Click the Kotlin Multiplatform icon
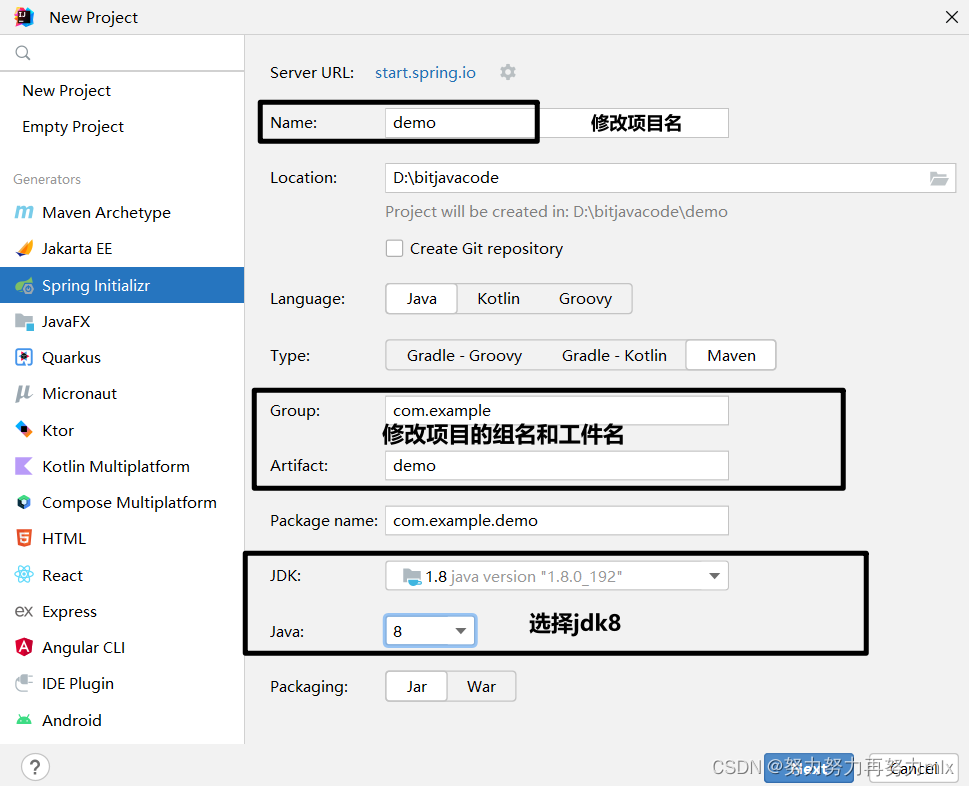969x786 pixels. tap(24, 466)
